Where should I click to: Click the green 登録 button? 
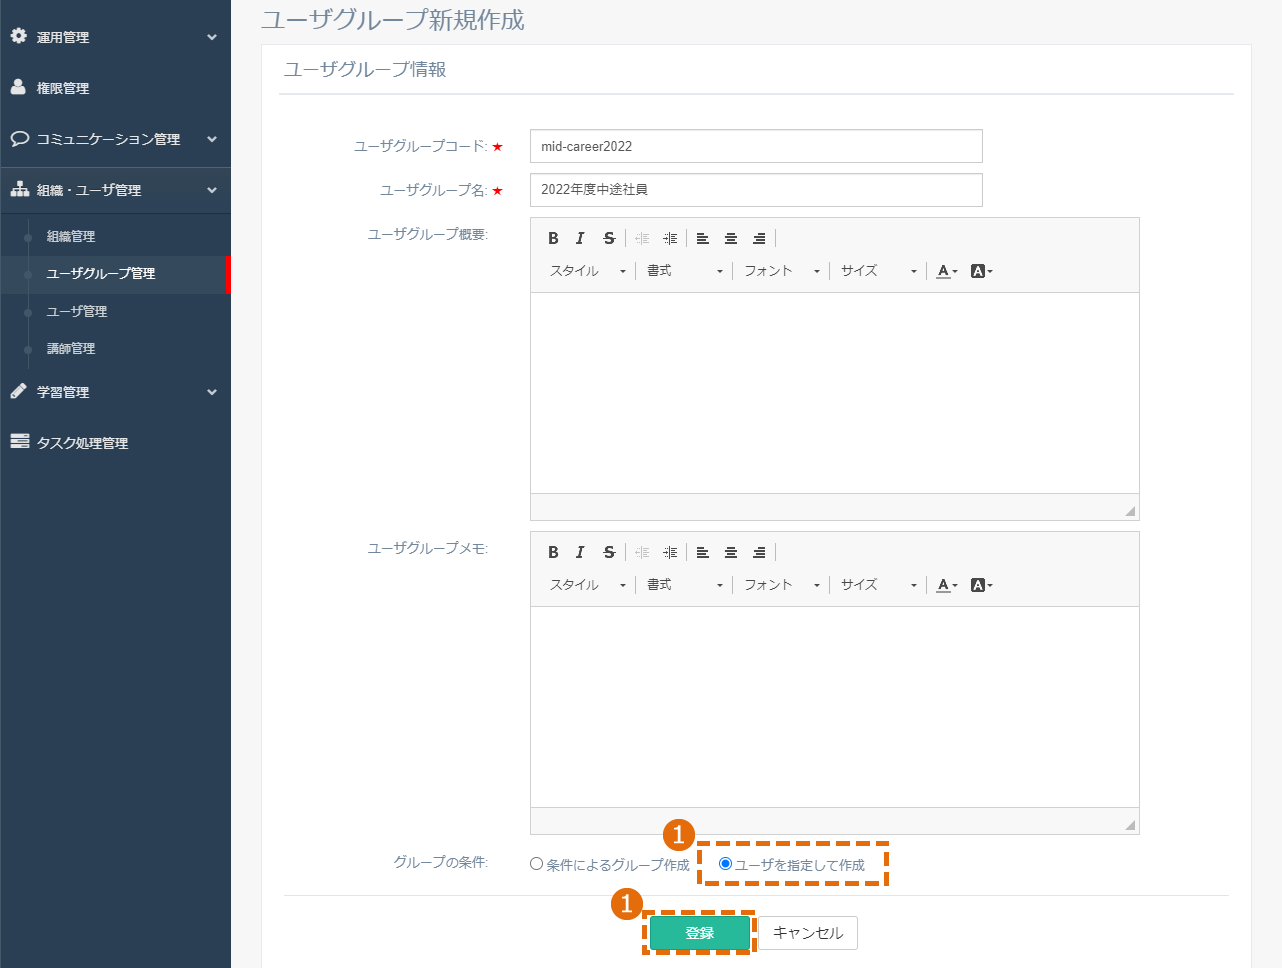tap(700, 933)
